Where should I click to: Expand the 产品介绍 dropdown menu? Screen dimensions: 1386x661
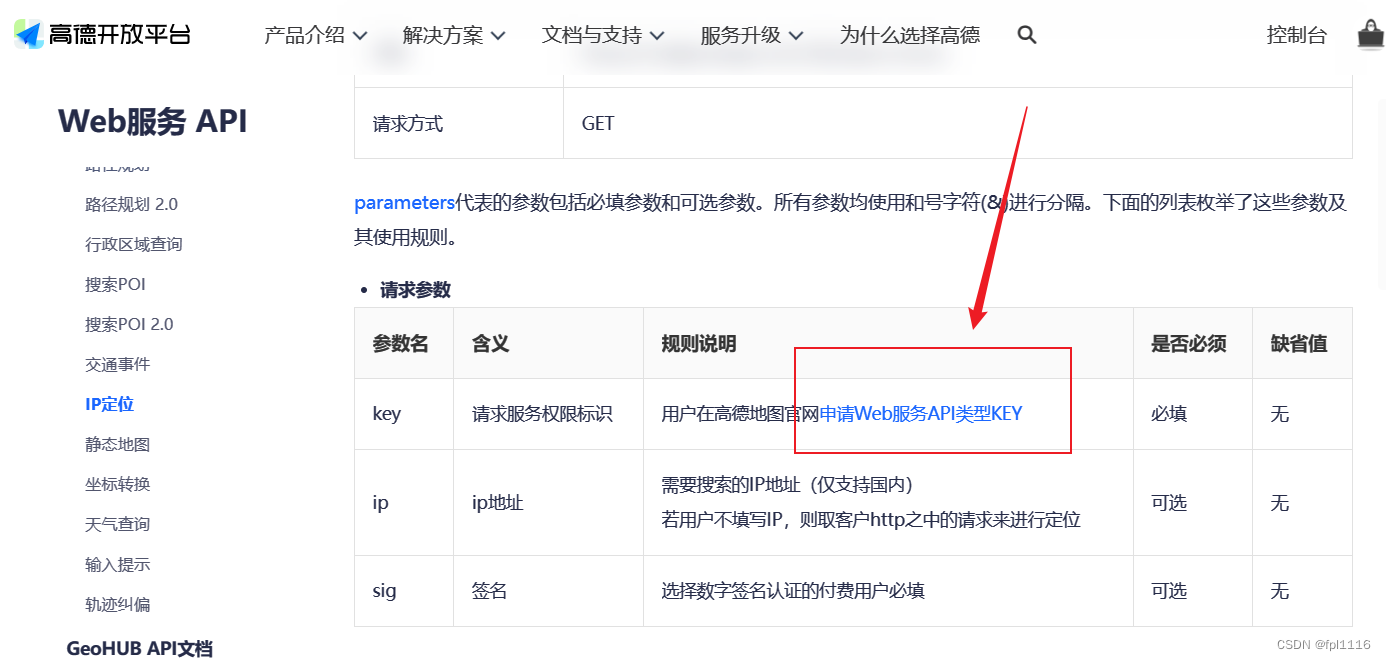315,35
